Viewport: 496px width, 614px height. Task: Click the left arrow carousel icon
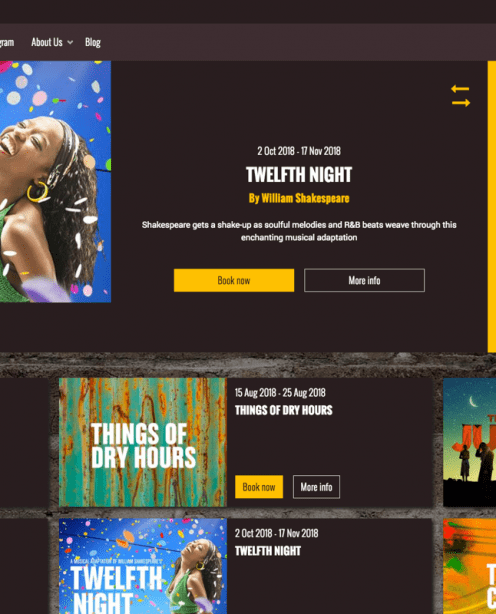460,89
